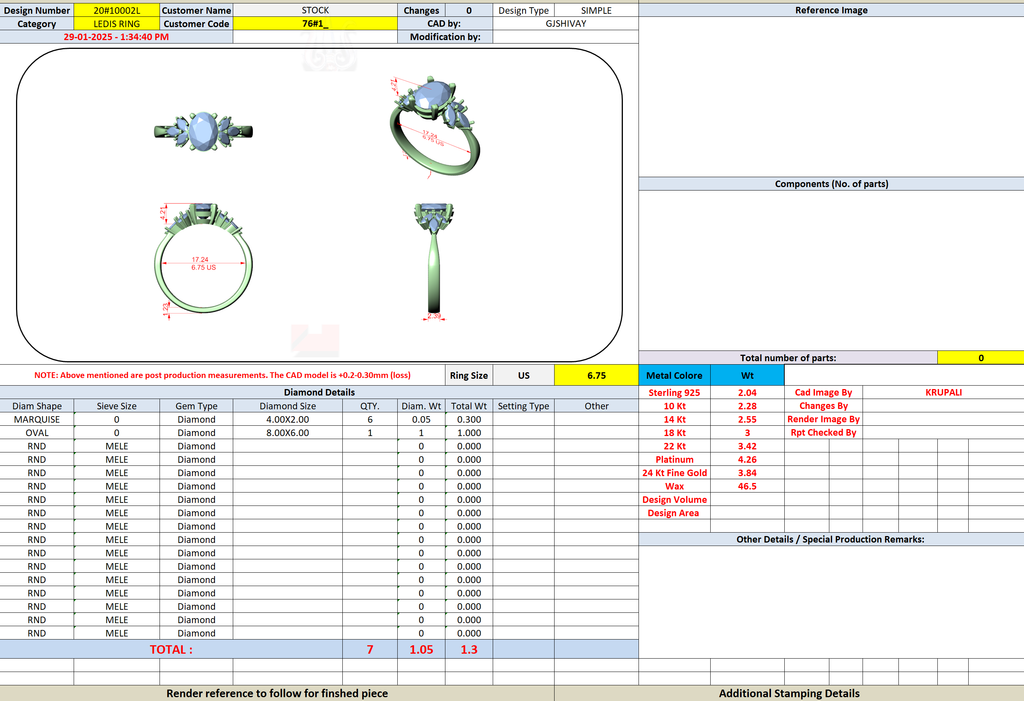
Task: Select the Gem Type column header
Action: tap(196, 406)
